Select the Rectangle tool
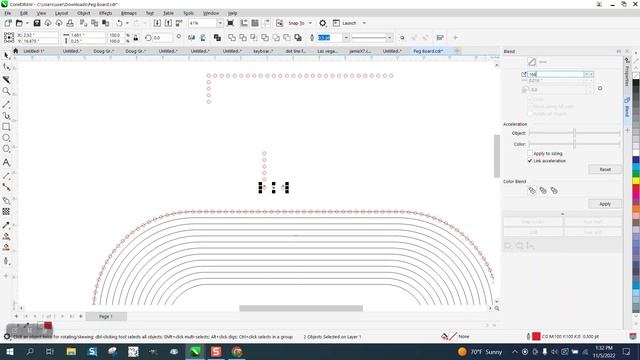The height and width of the screenshot is (360, 640). point(6,127)
